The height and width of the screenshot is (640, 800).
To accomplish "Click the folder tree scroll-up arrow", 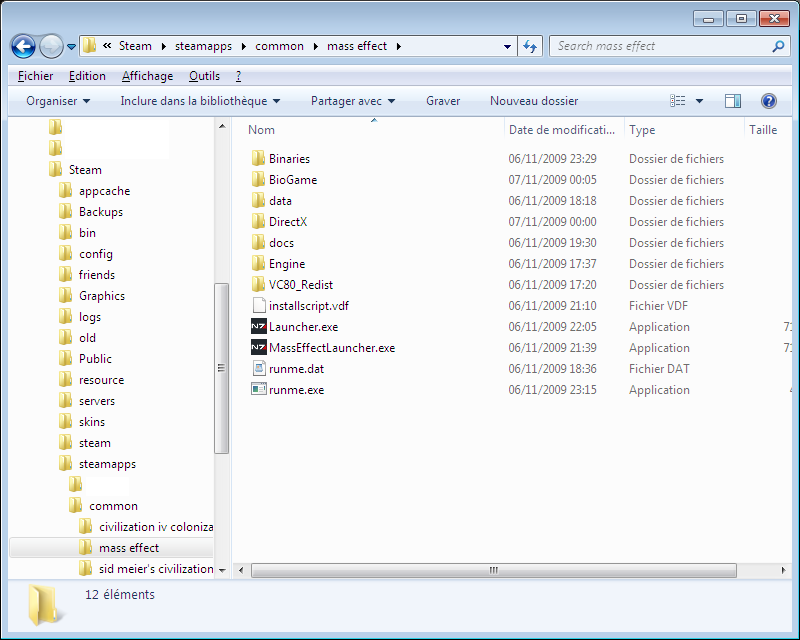I will [x=222, y=126].
